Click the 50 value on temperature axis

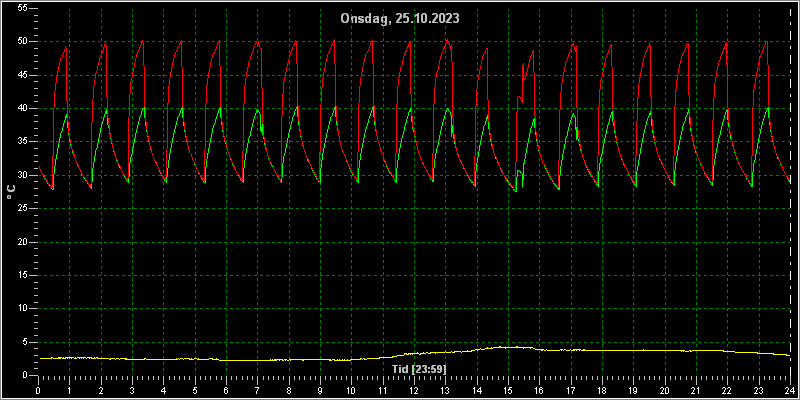[23, 41]
